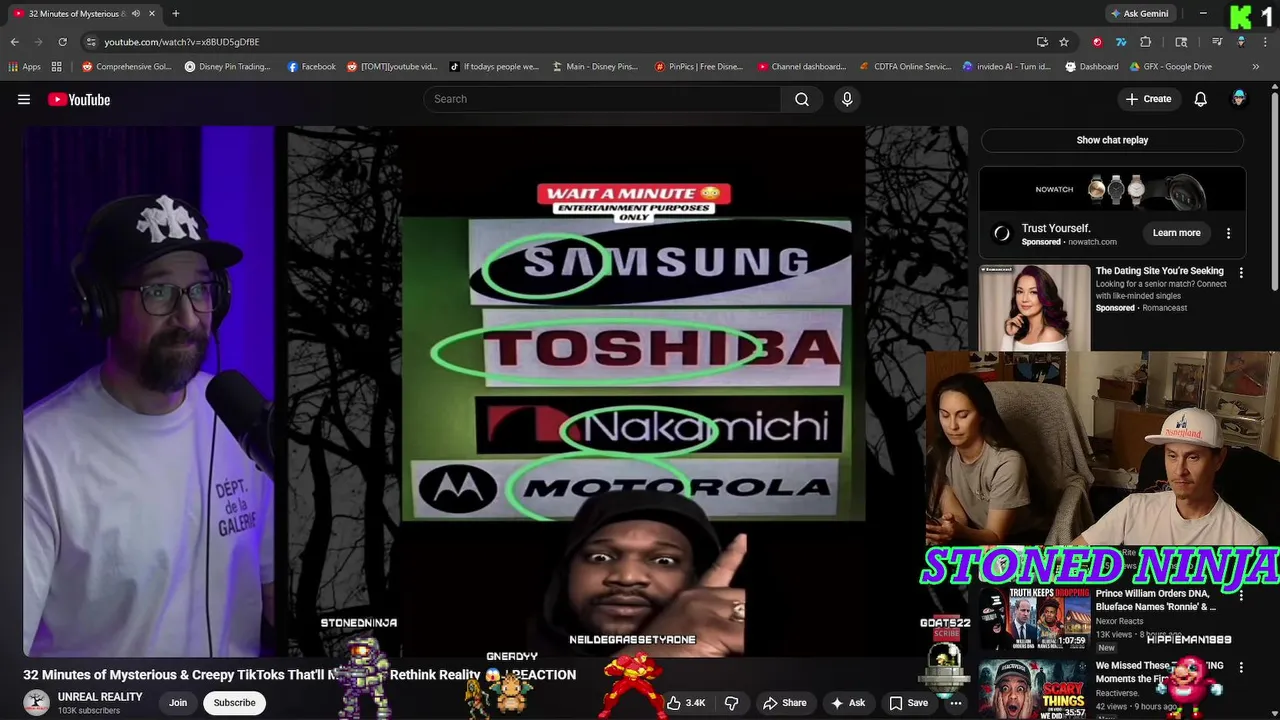This screenshot has width=1280, height=720.
Task: Bookmark this page with star icon
Action: click(x=1064, y=42)
